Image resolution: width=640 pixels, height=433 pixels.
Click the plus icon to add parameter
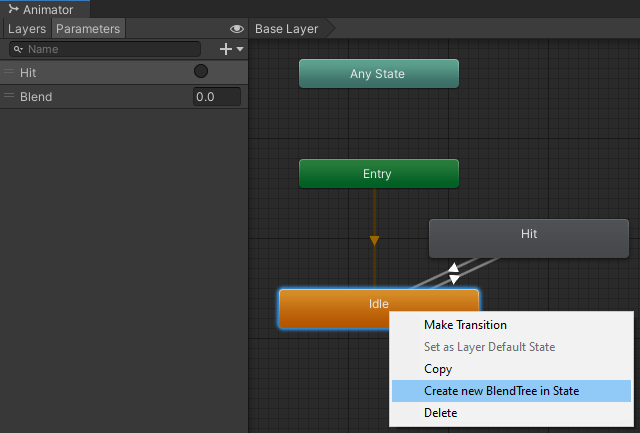click(x=226, y=48)
